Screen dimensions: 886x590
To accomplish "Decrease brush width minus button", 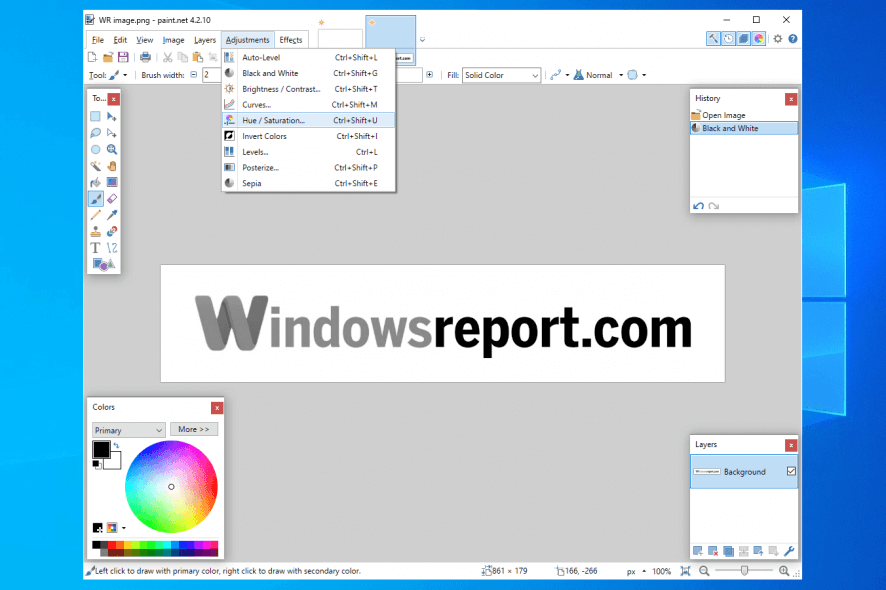I will coord(194,75).
